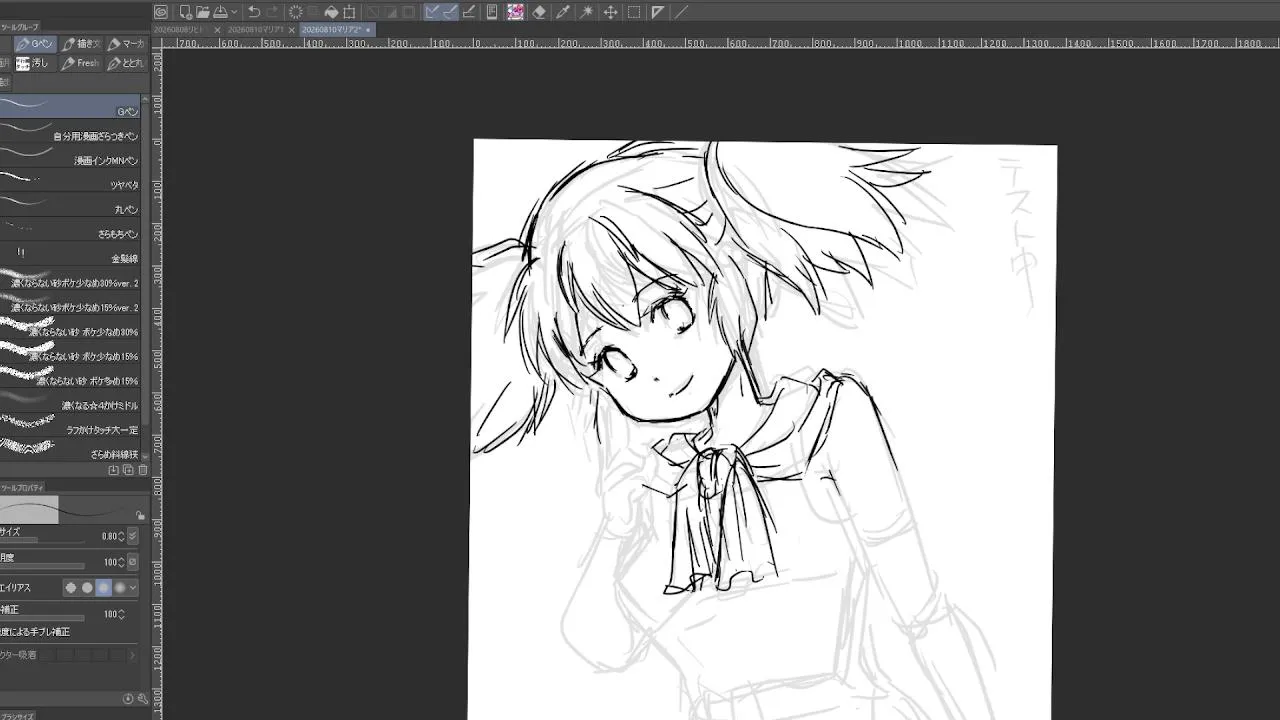Image resolution: width=1280 pixels, height=720 pixels.
Task: Open the マーカー tool group tab
Action: point(126,44)
